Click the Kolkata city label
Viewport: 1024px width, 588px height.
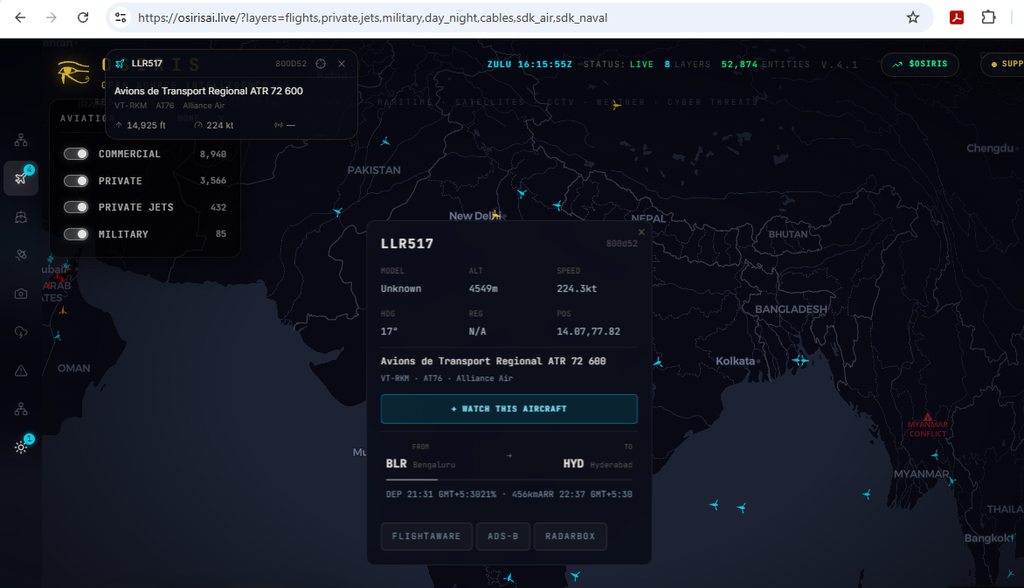coord(735,361)
